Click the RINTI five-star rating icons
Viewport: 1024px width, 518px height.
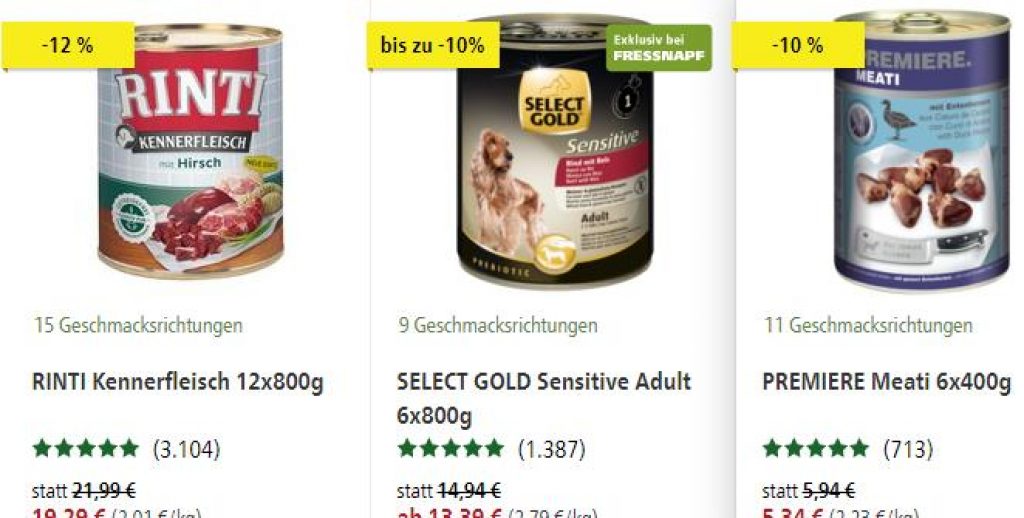pos(86,449)
